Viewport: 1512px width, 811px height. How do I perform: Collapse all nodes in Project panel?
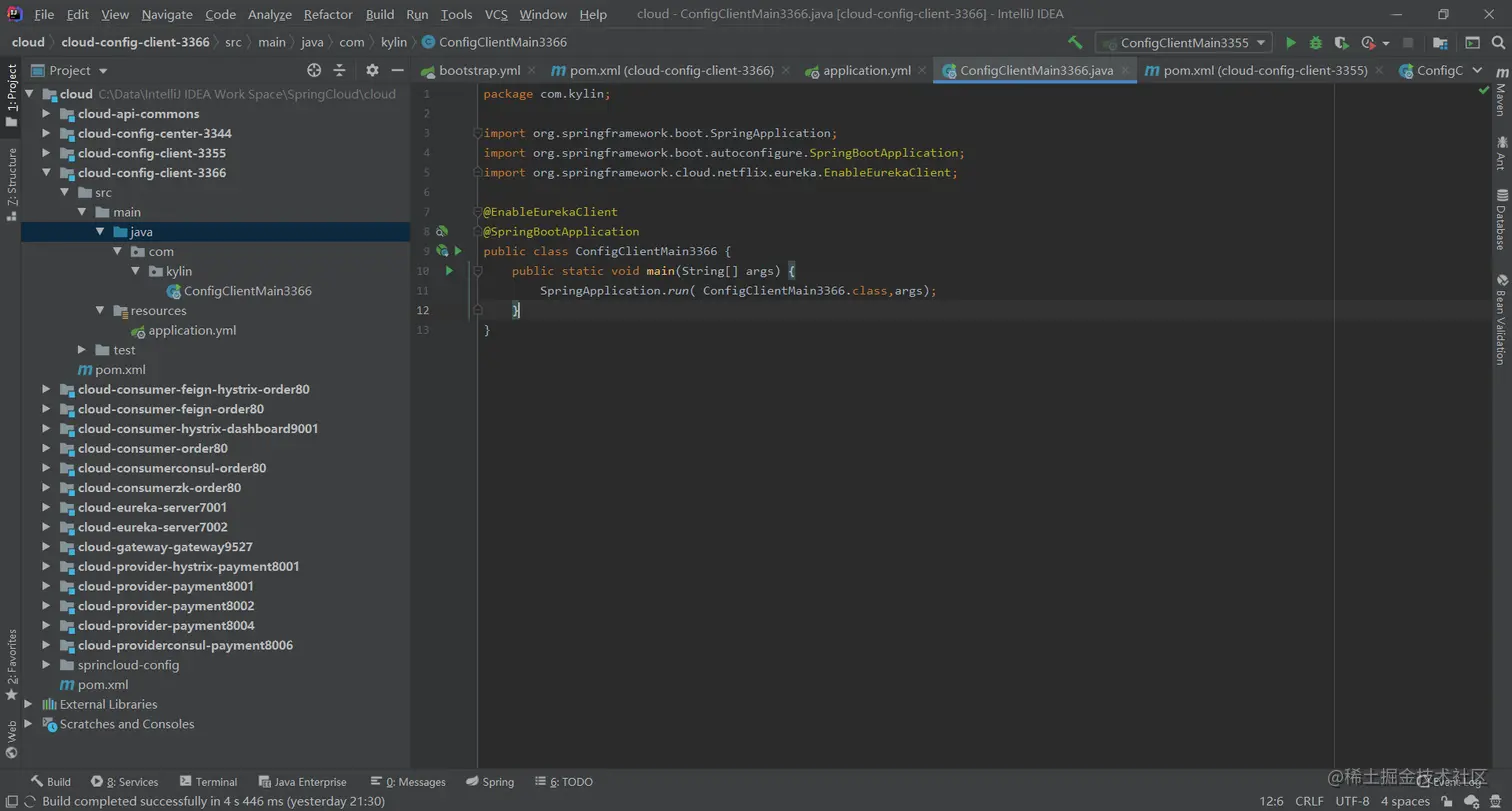click(x=339, y=70)
